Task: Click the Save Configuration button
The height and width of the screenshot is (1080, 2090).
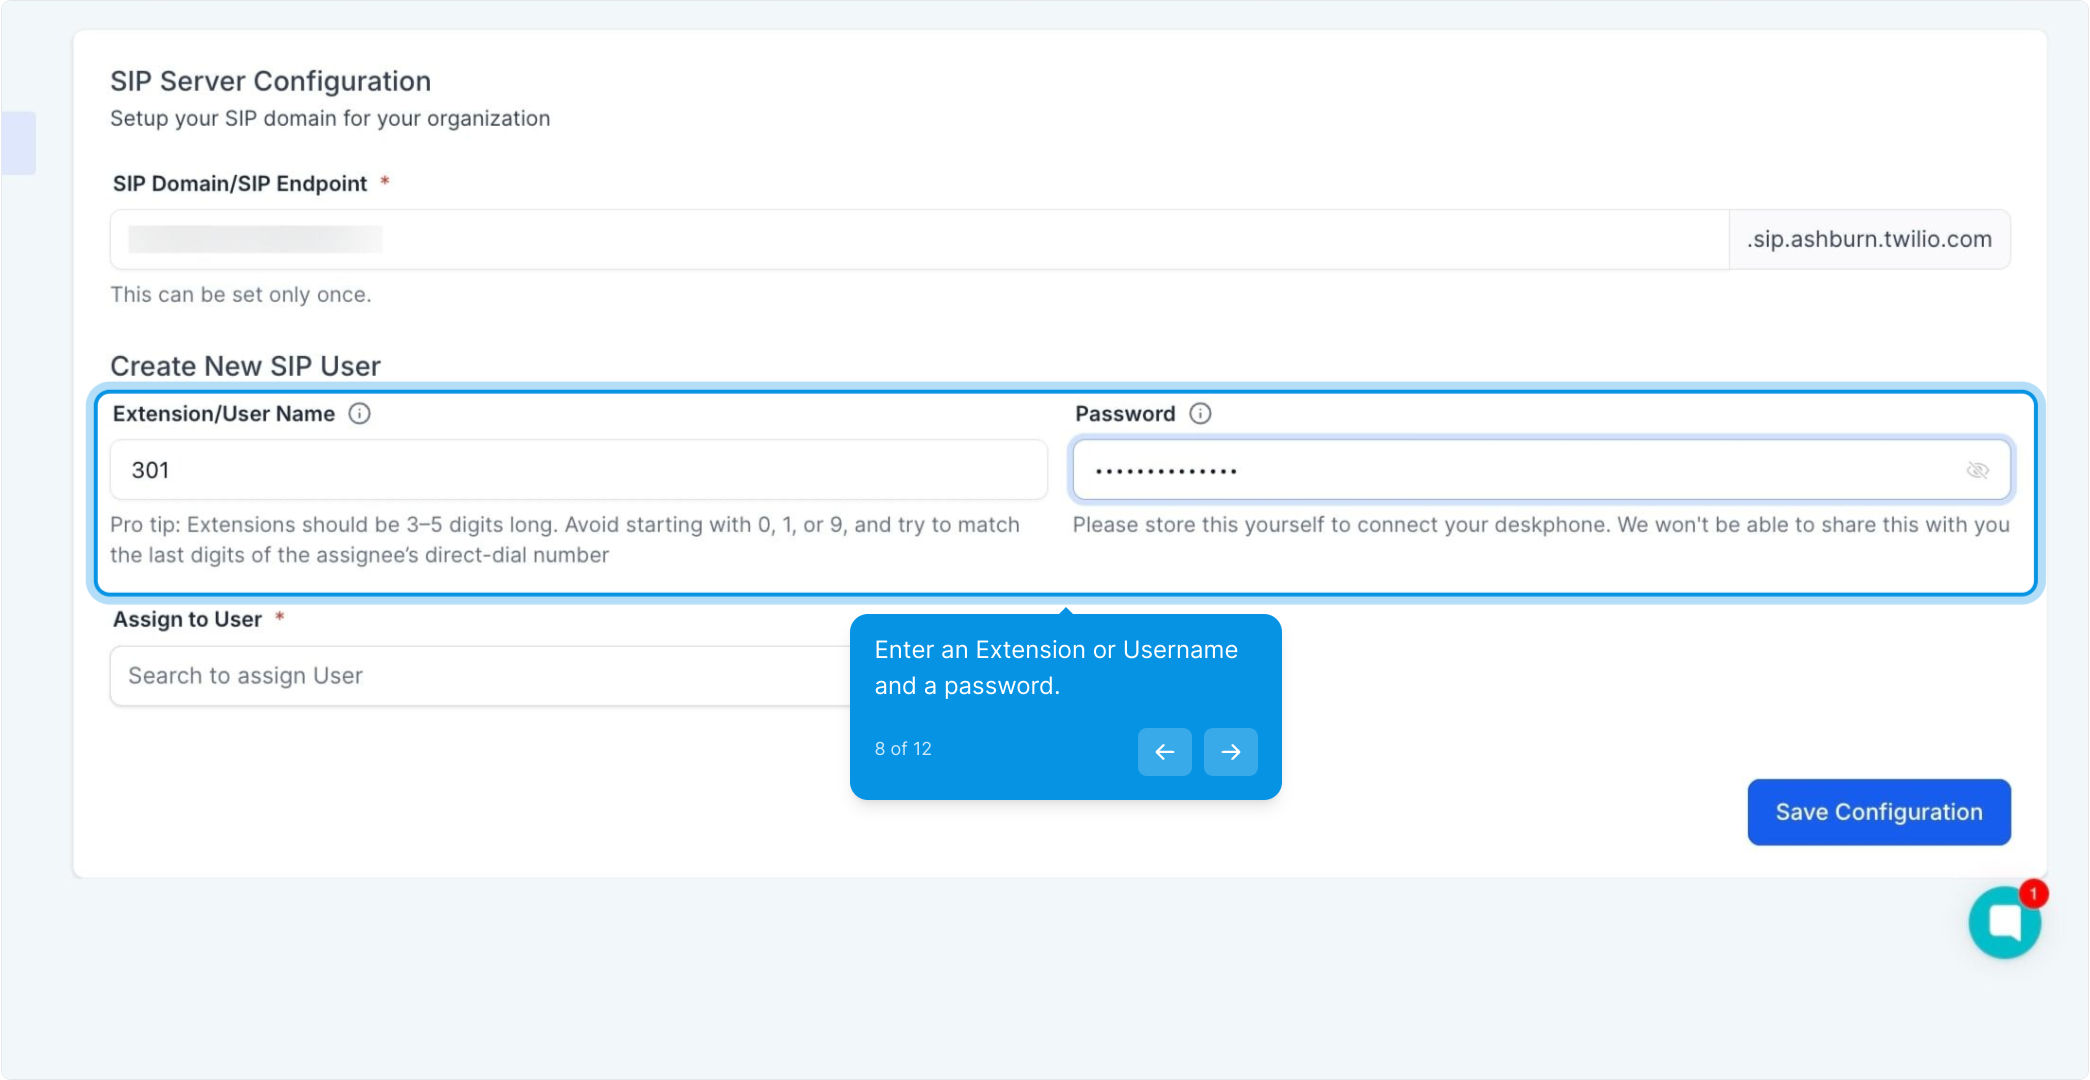Action: point(1878,812)
